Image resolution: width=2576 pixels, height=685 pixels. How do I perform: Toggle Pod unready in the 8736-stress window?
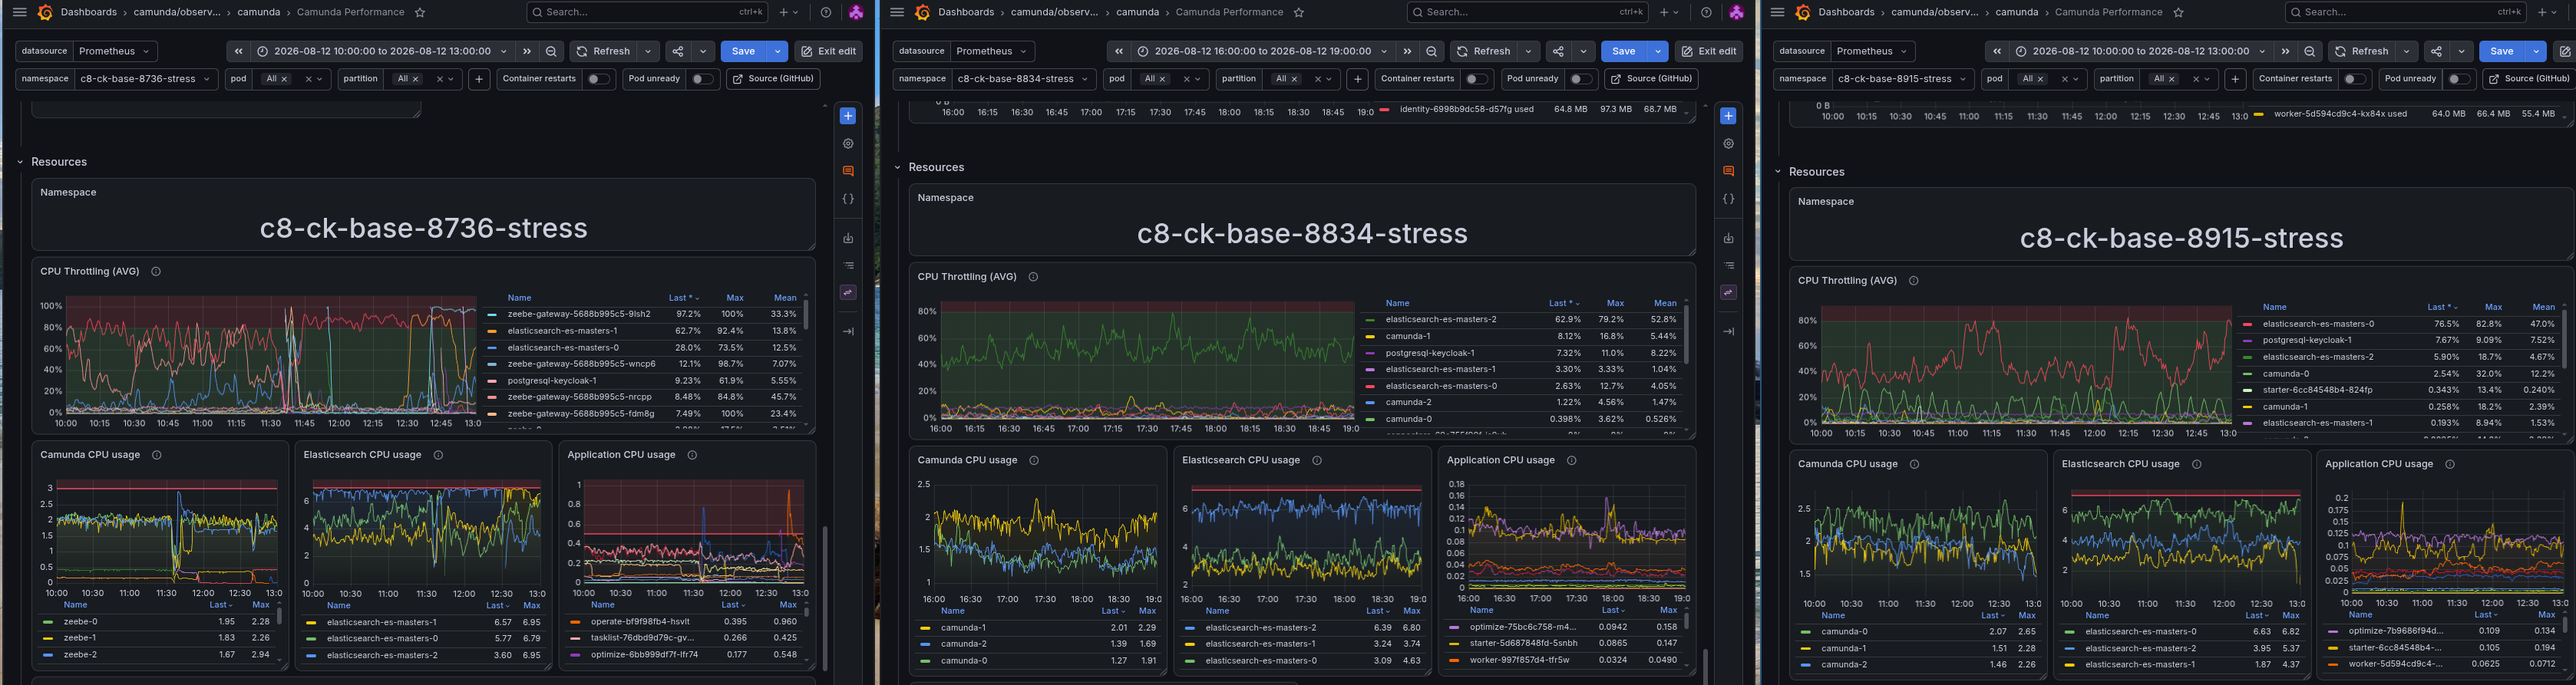[x=702, y=79]
